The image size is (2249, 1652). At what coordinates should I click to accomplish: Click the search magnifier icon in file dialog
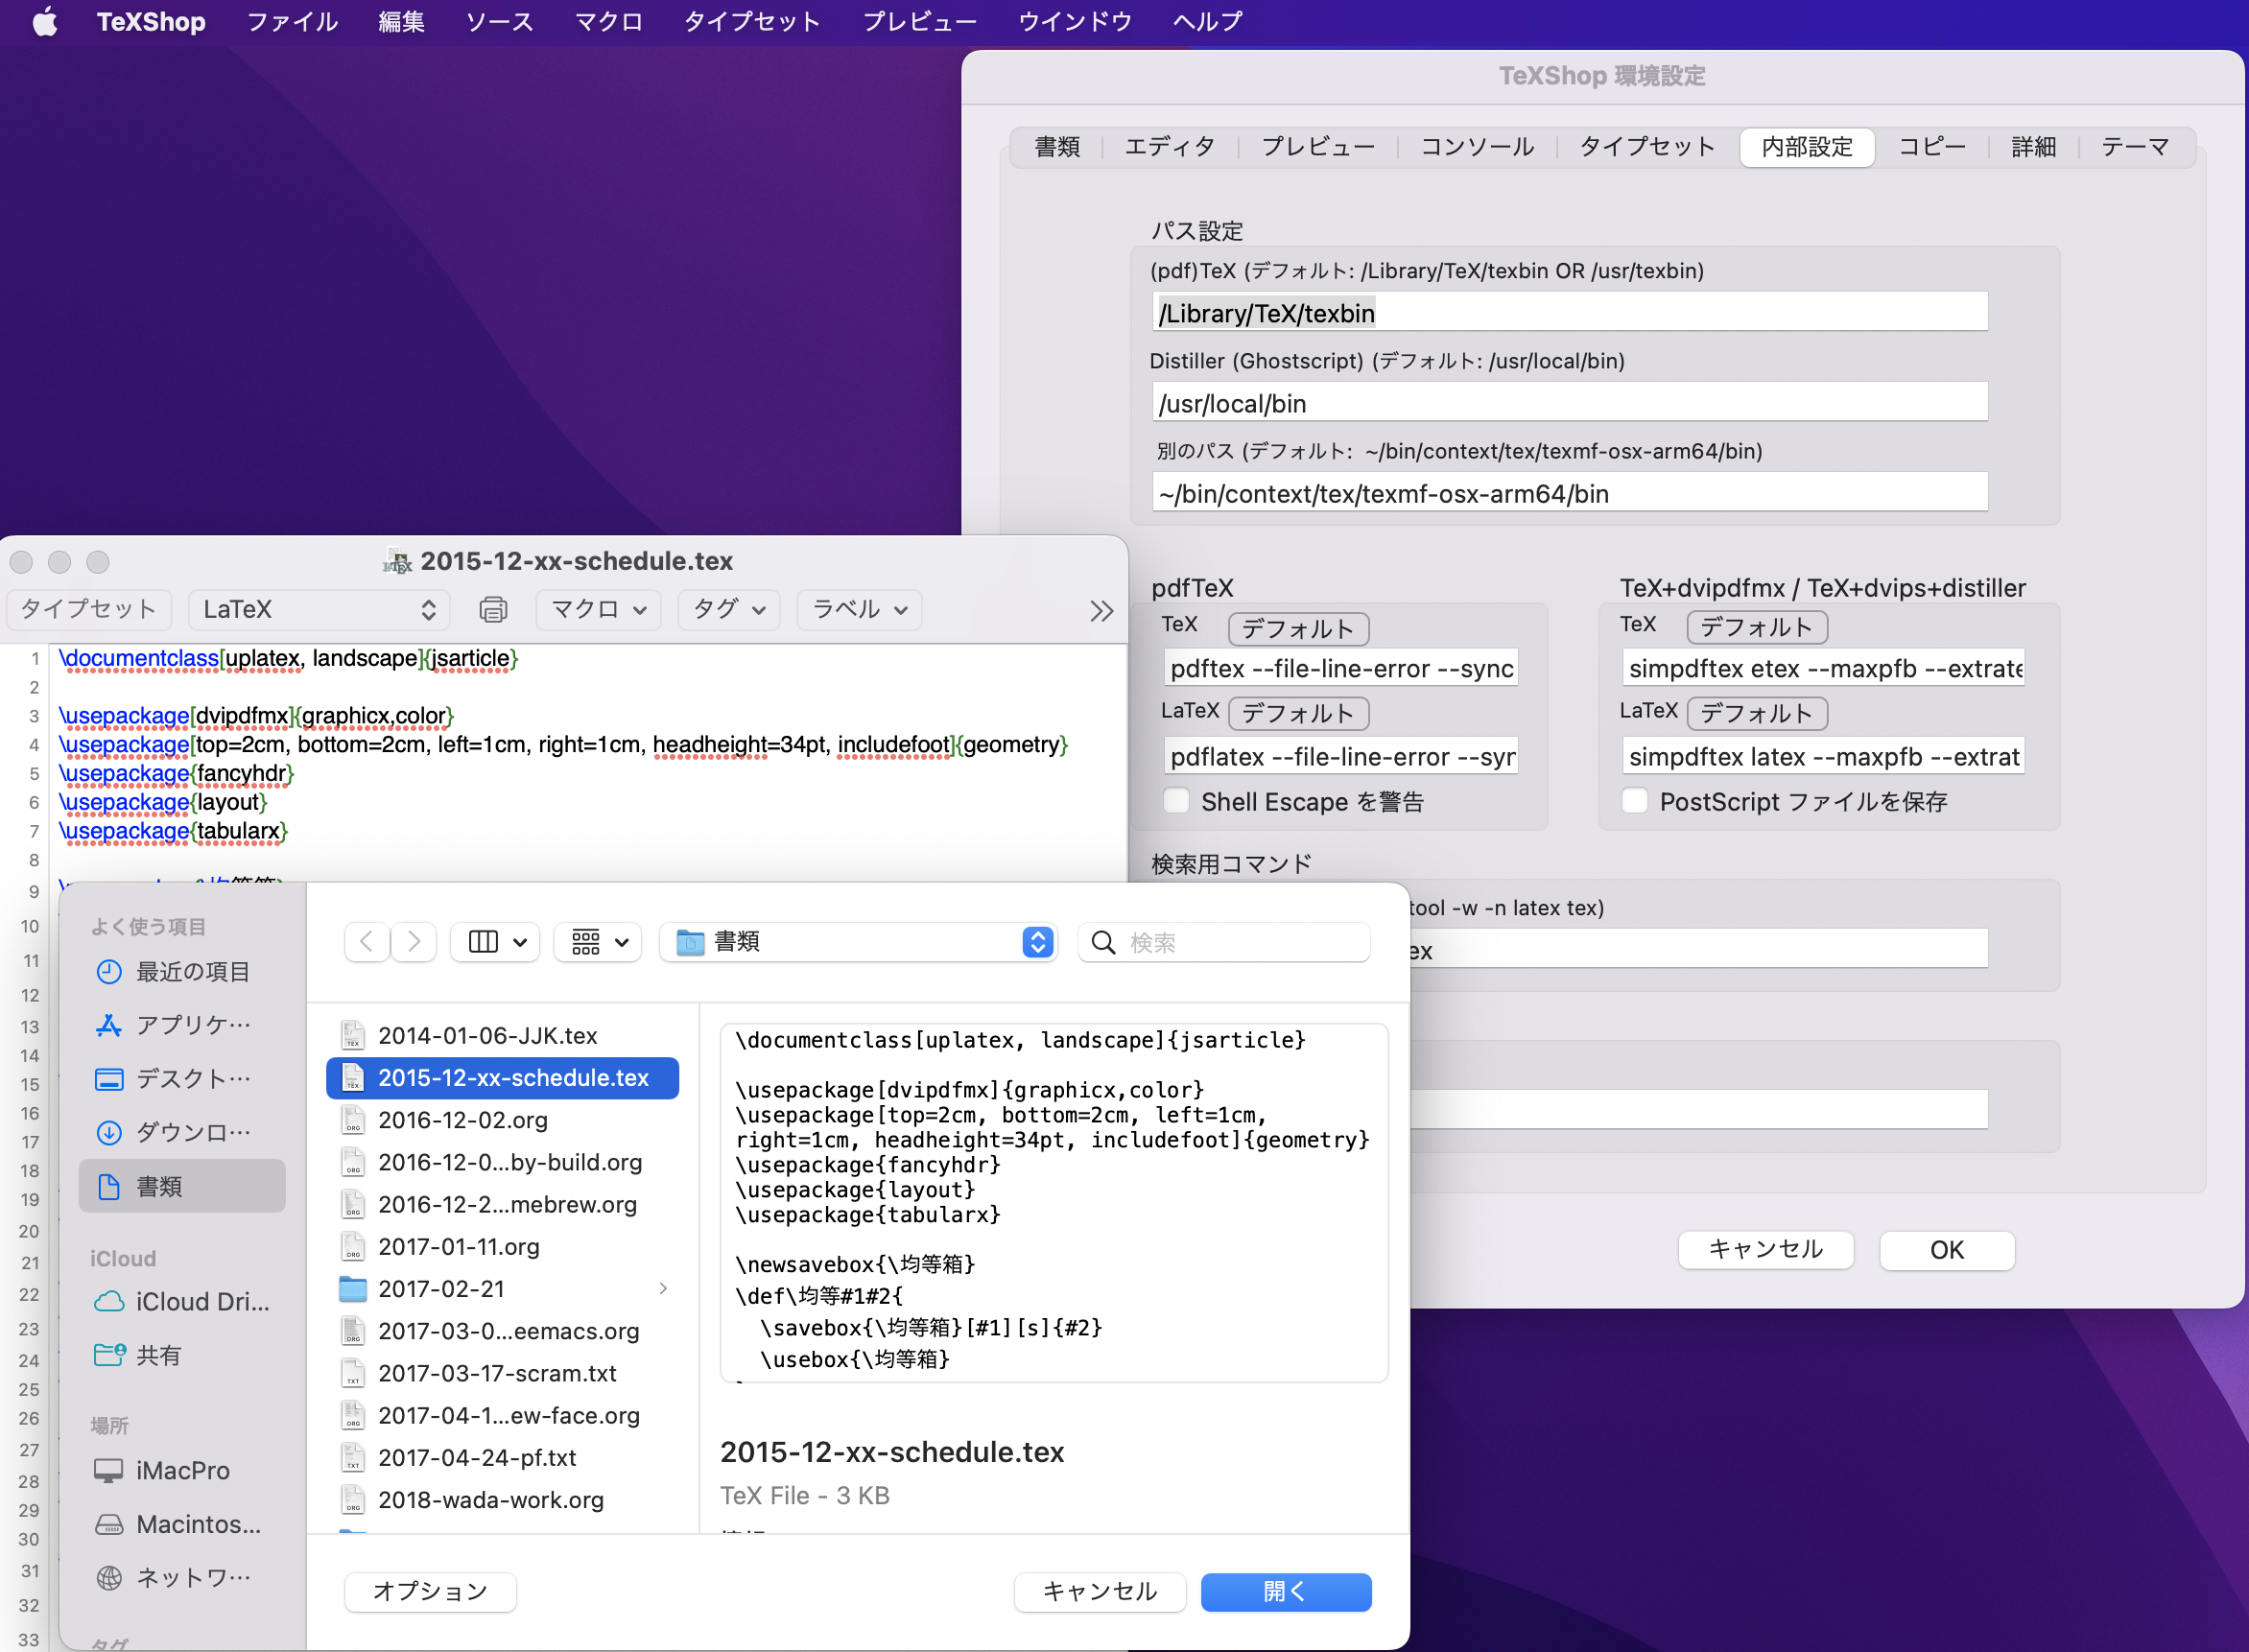[1103, 942]
